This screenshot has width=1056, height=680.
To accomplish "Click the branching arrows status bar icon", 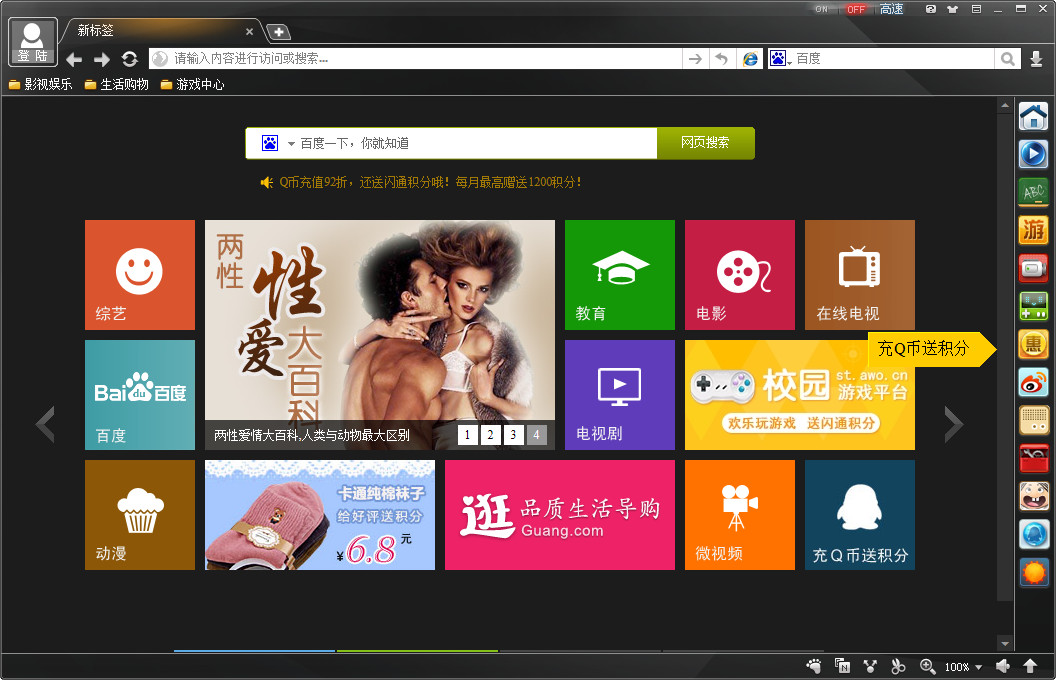I will click(x=870, y=666).
